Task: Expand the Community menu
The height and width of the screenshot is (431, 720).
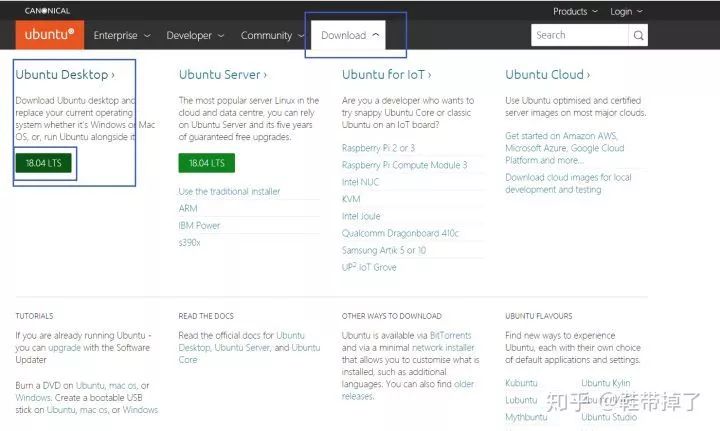Action: [272, 35]
